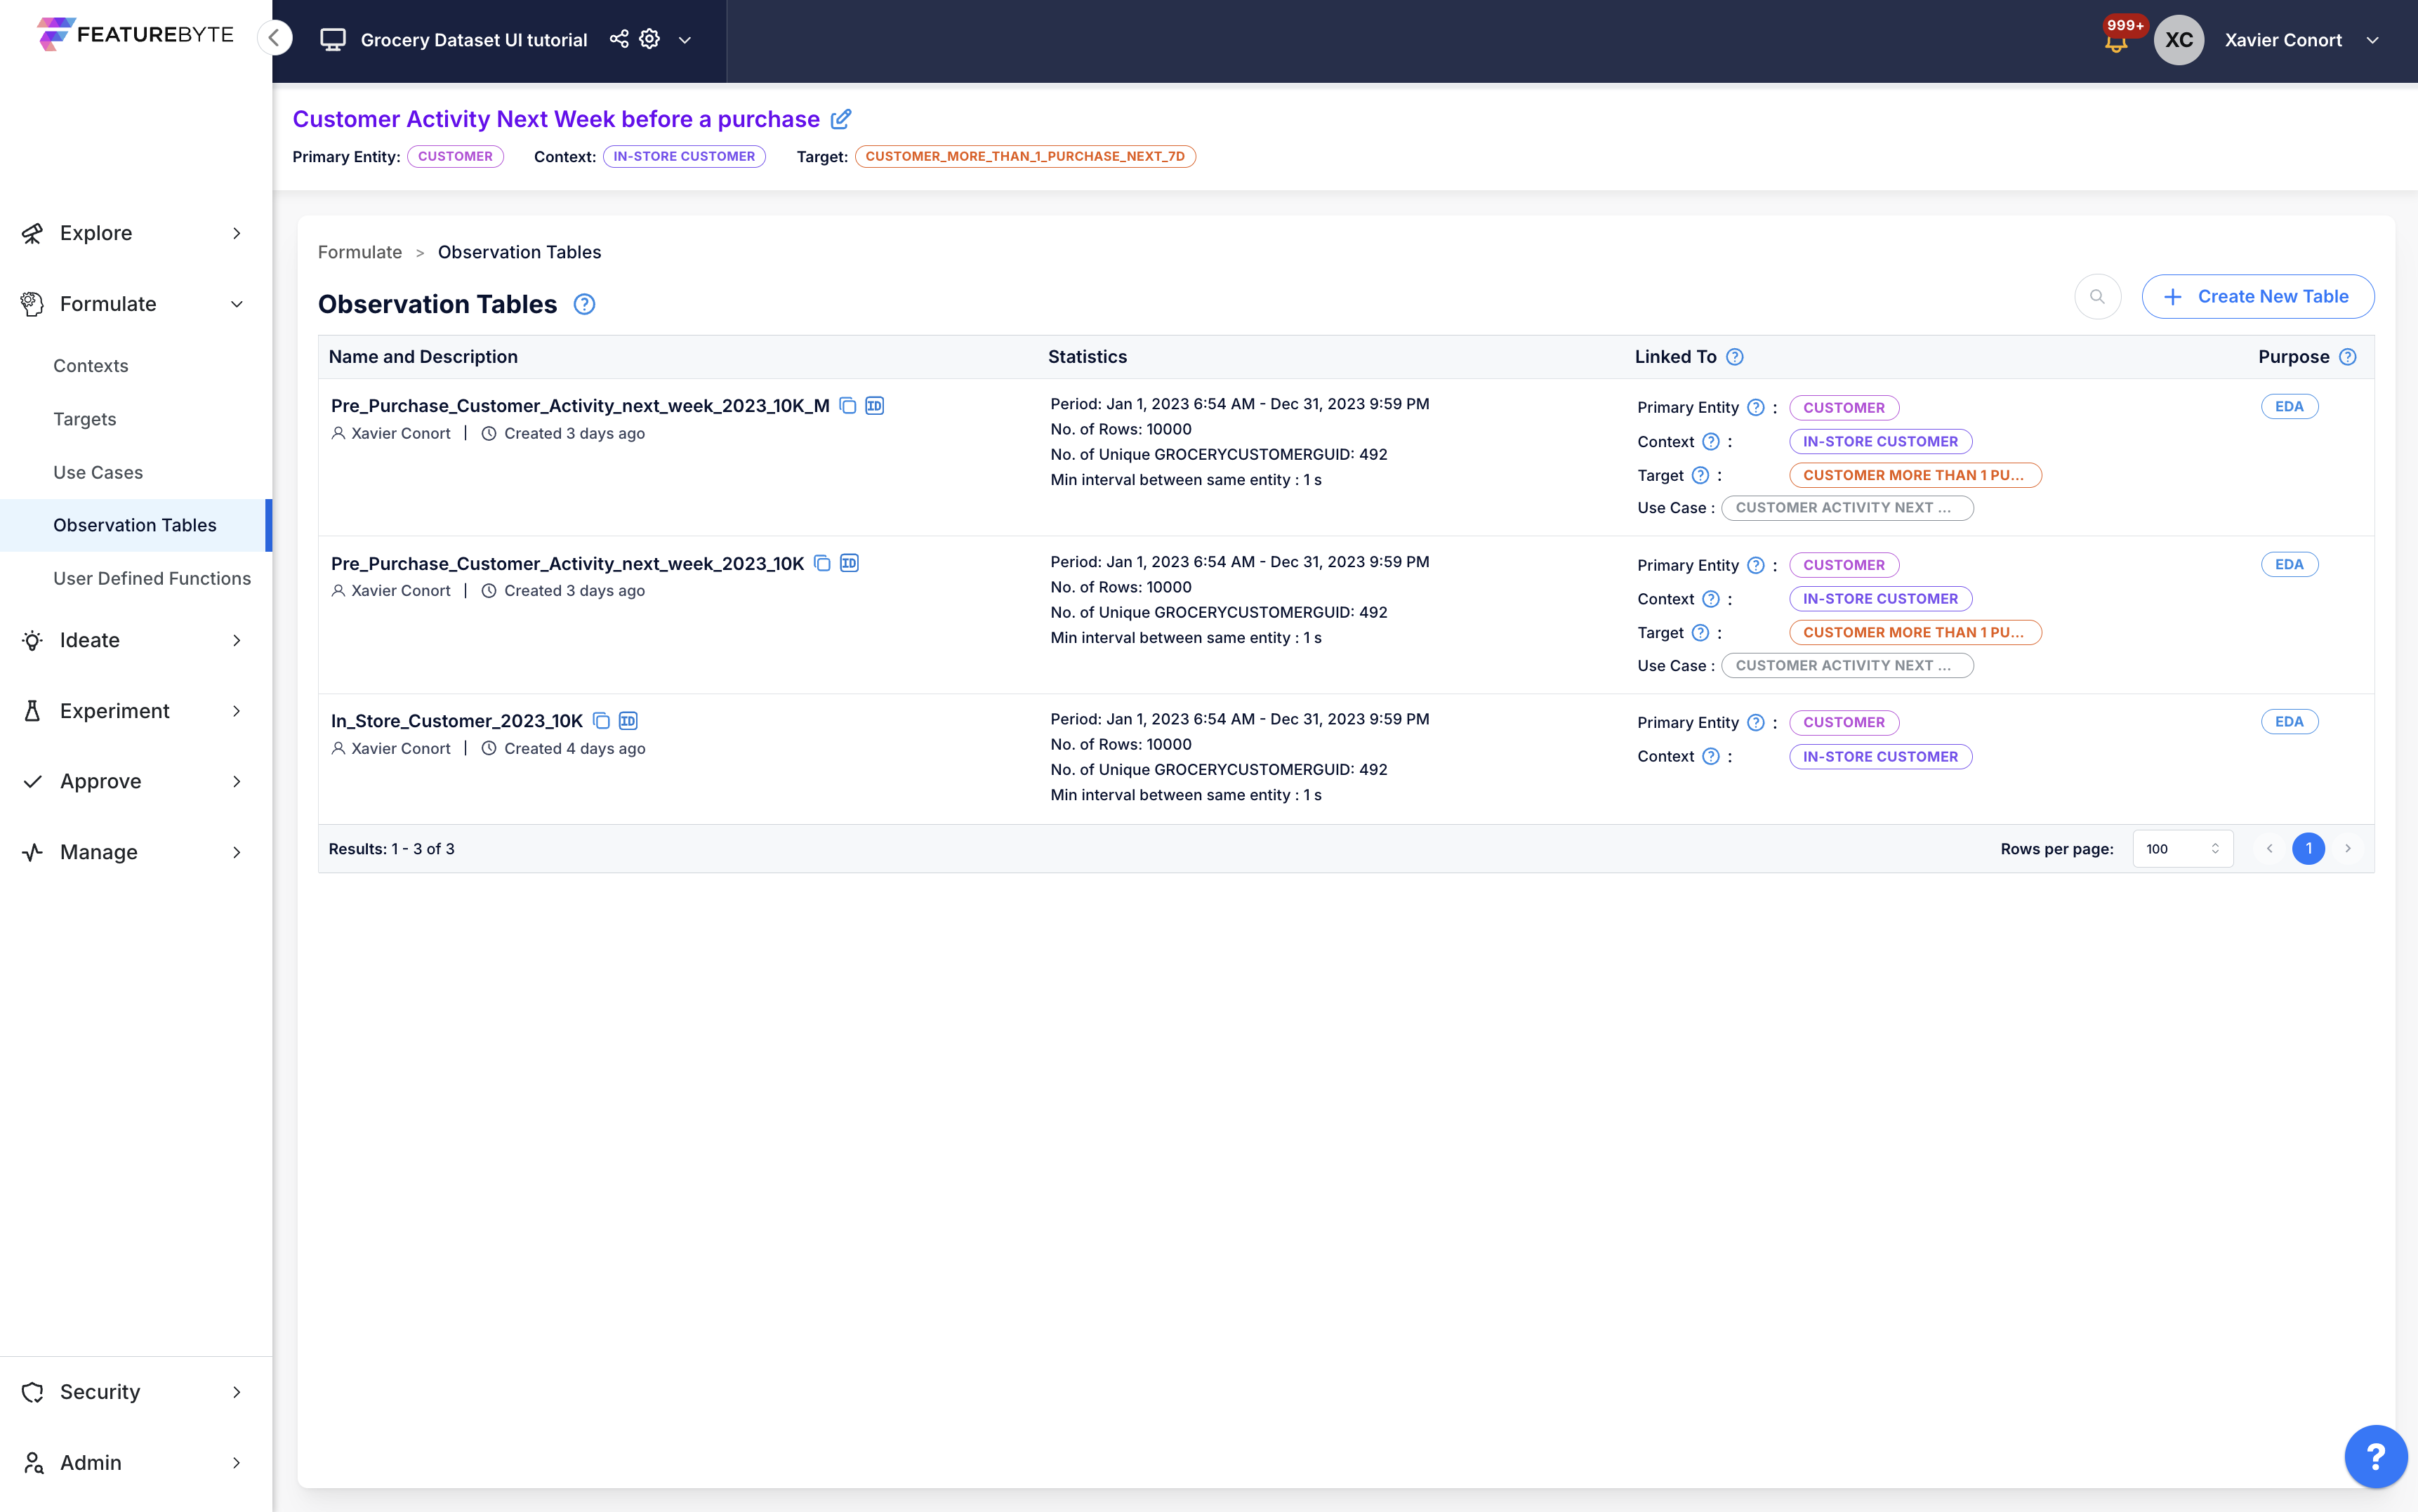
Task: Copy ID of In_Store_Customer_2023_10K table
Action: (x=628, y=721)
